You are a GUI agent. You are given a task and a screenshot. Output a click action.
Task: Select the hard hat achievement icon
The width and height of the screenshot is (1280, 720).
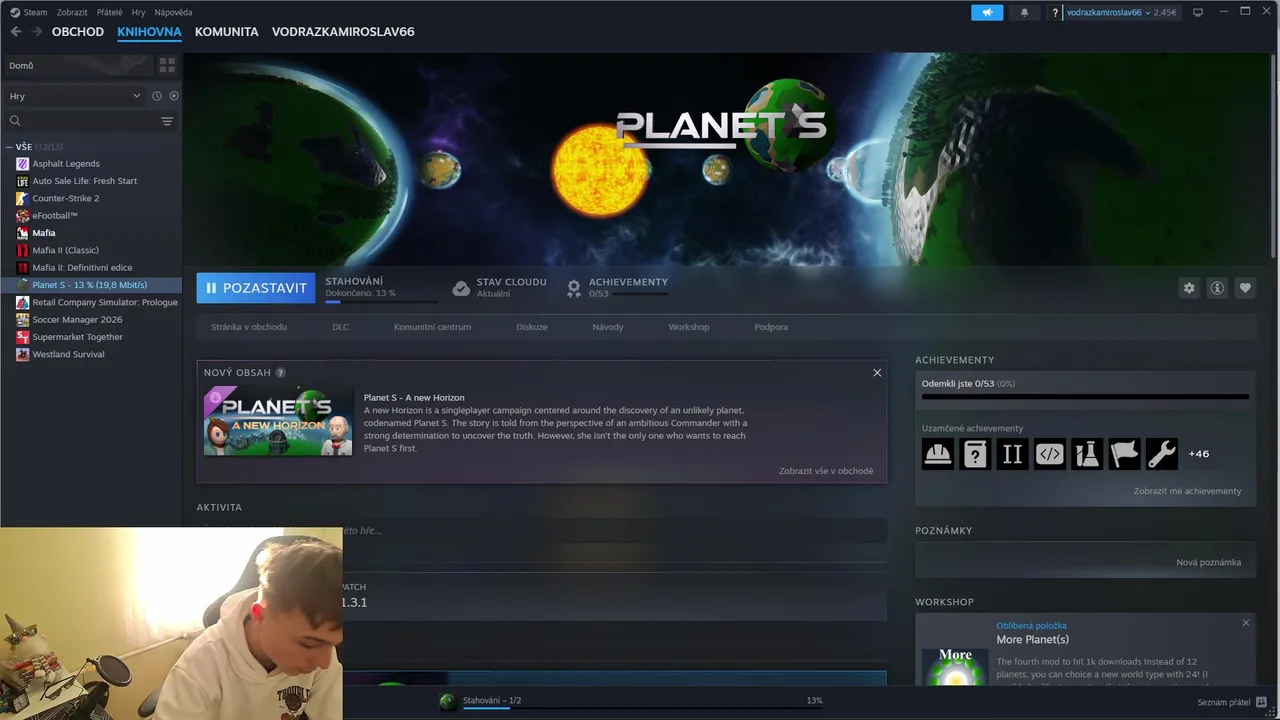(938, 454)
